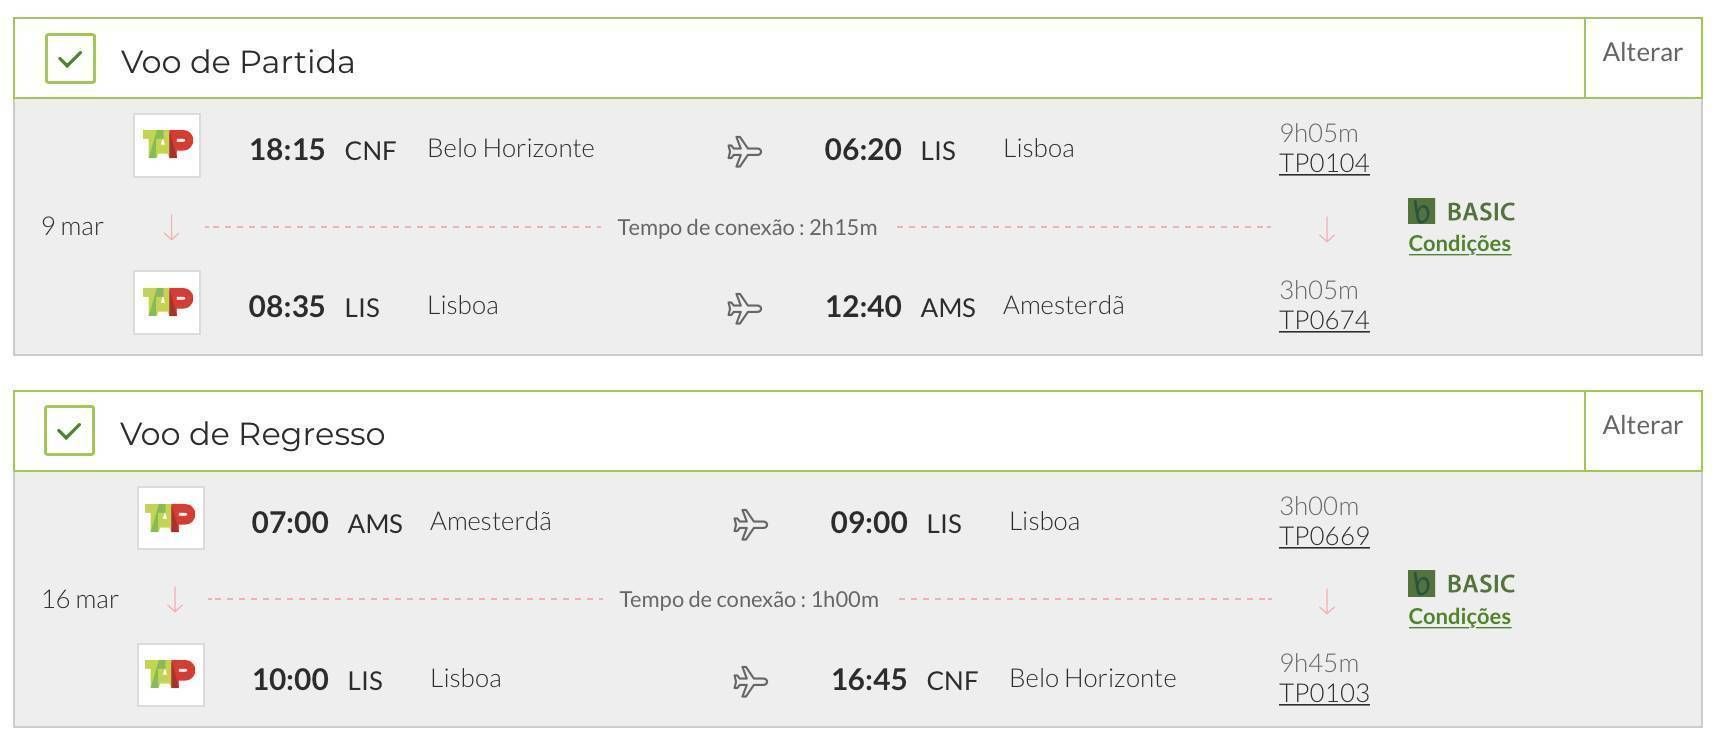Open flight number TP0103 details

pos(1324,693)
